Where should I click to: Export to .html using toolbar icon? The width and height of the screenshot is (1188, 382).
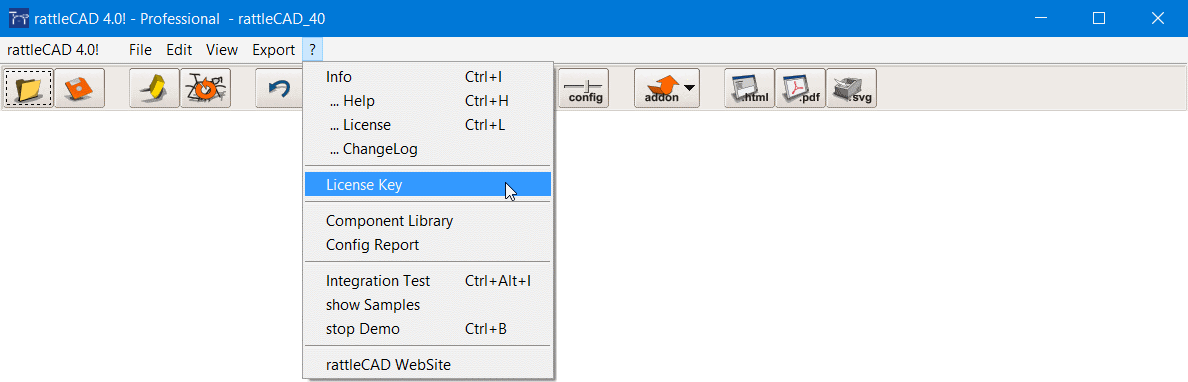pos(749,88)
